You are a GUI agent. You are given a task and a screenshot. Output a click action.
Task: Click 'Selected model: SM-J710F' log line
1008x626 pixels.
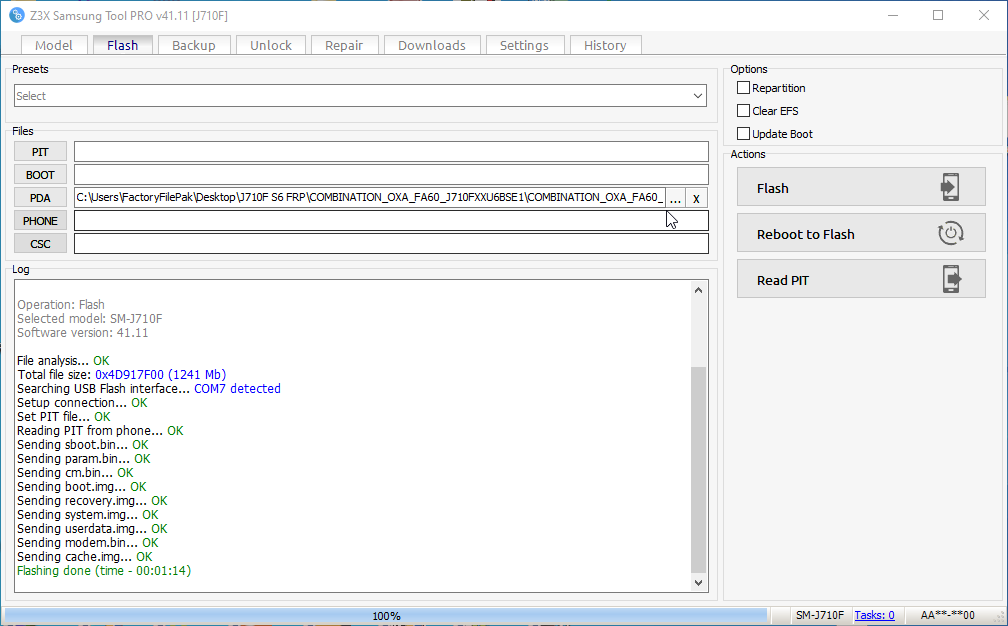point(89,318)
